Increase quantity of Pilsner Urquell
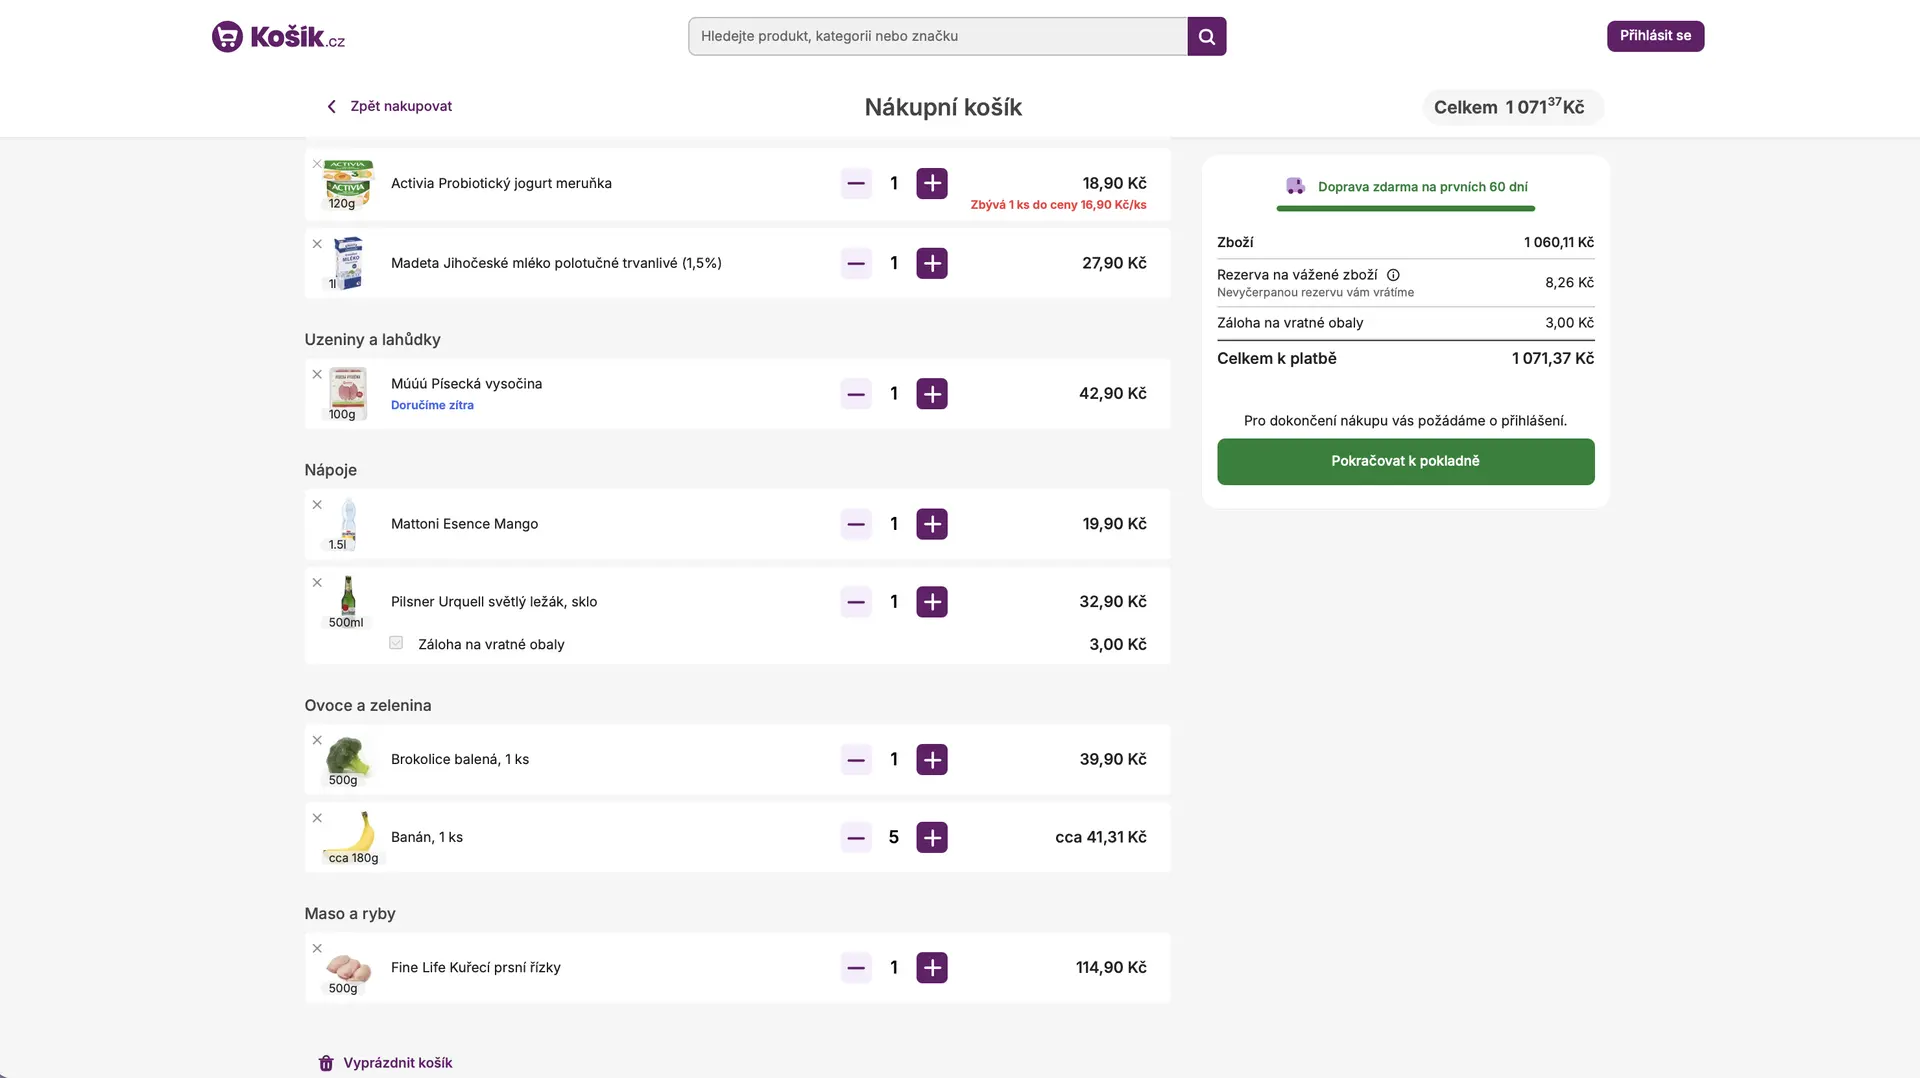This screenshot has height=1078, width=1920. [932, 602]
